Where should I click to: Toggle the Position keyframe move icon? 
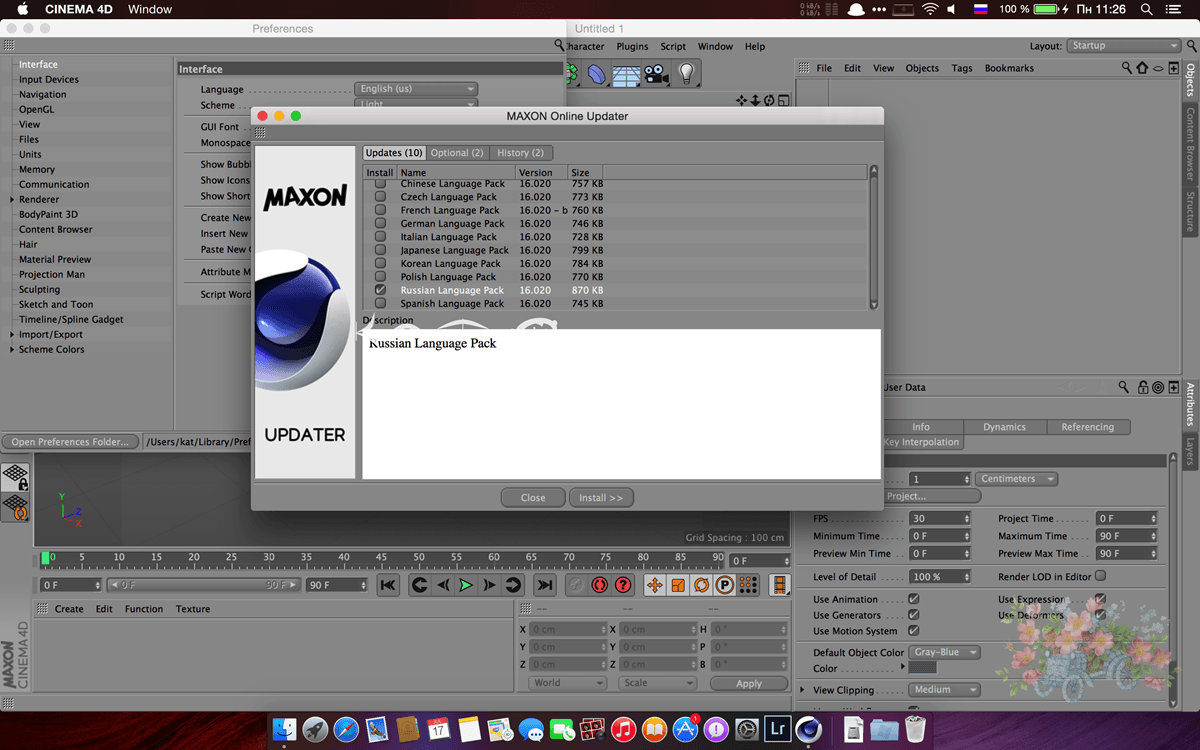(x=655, y=585)
